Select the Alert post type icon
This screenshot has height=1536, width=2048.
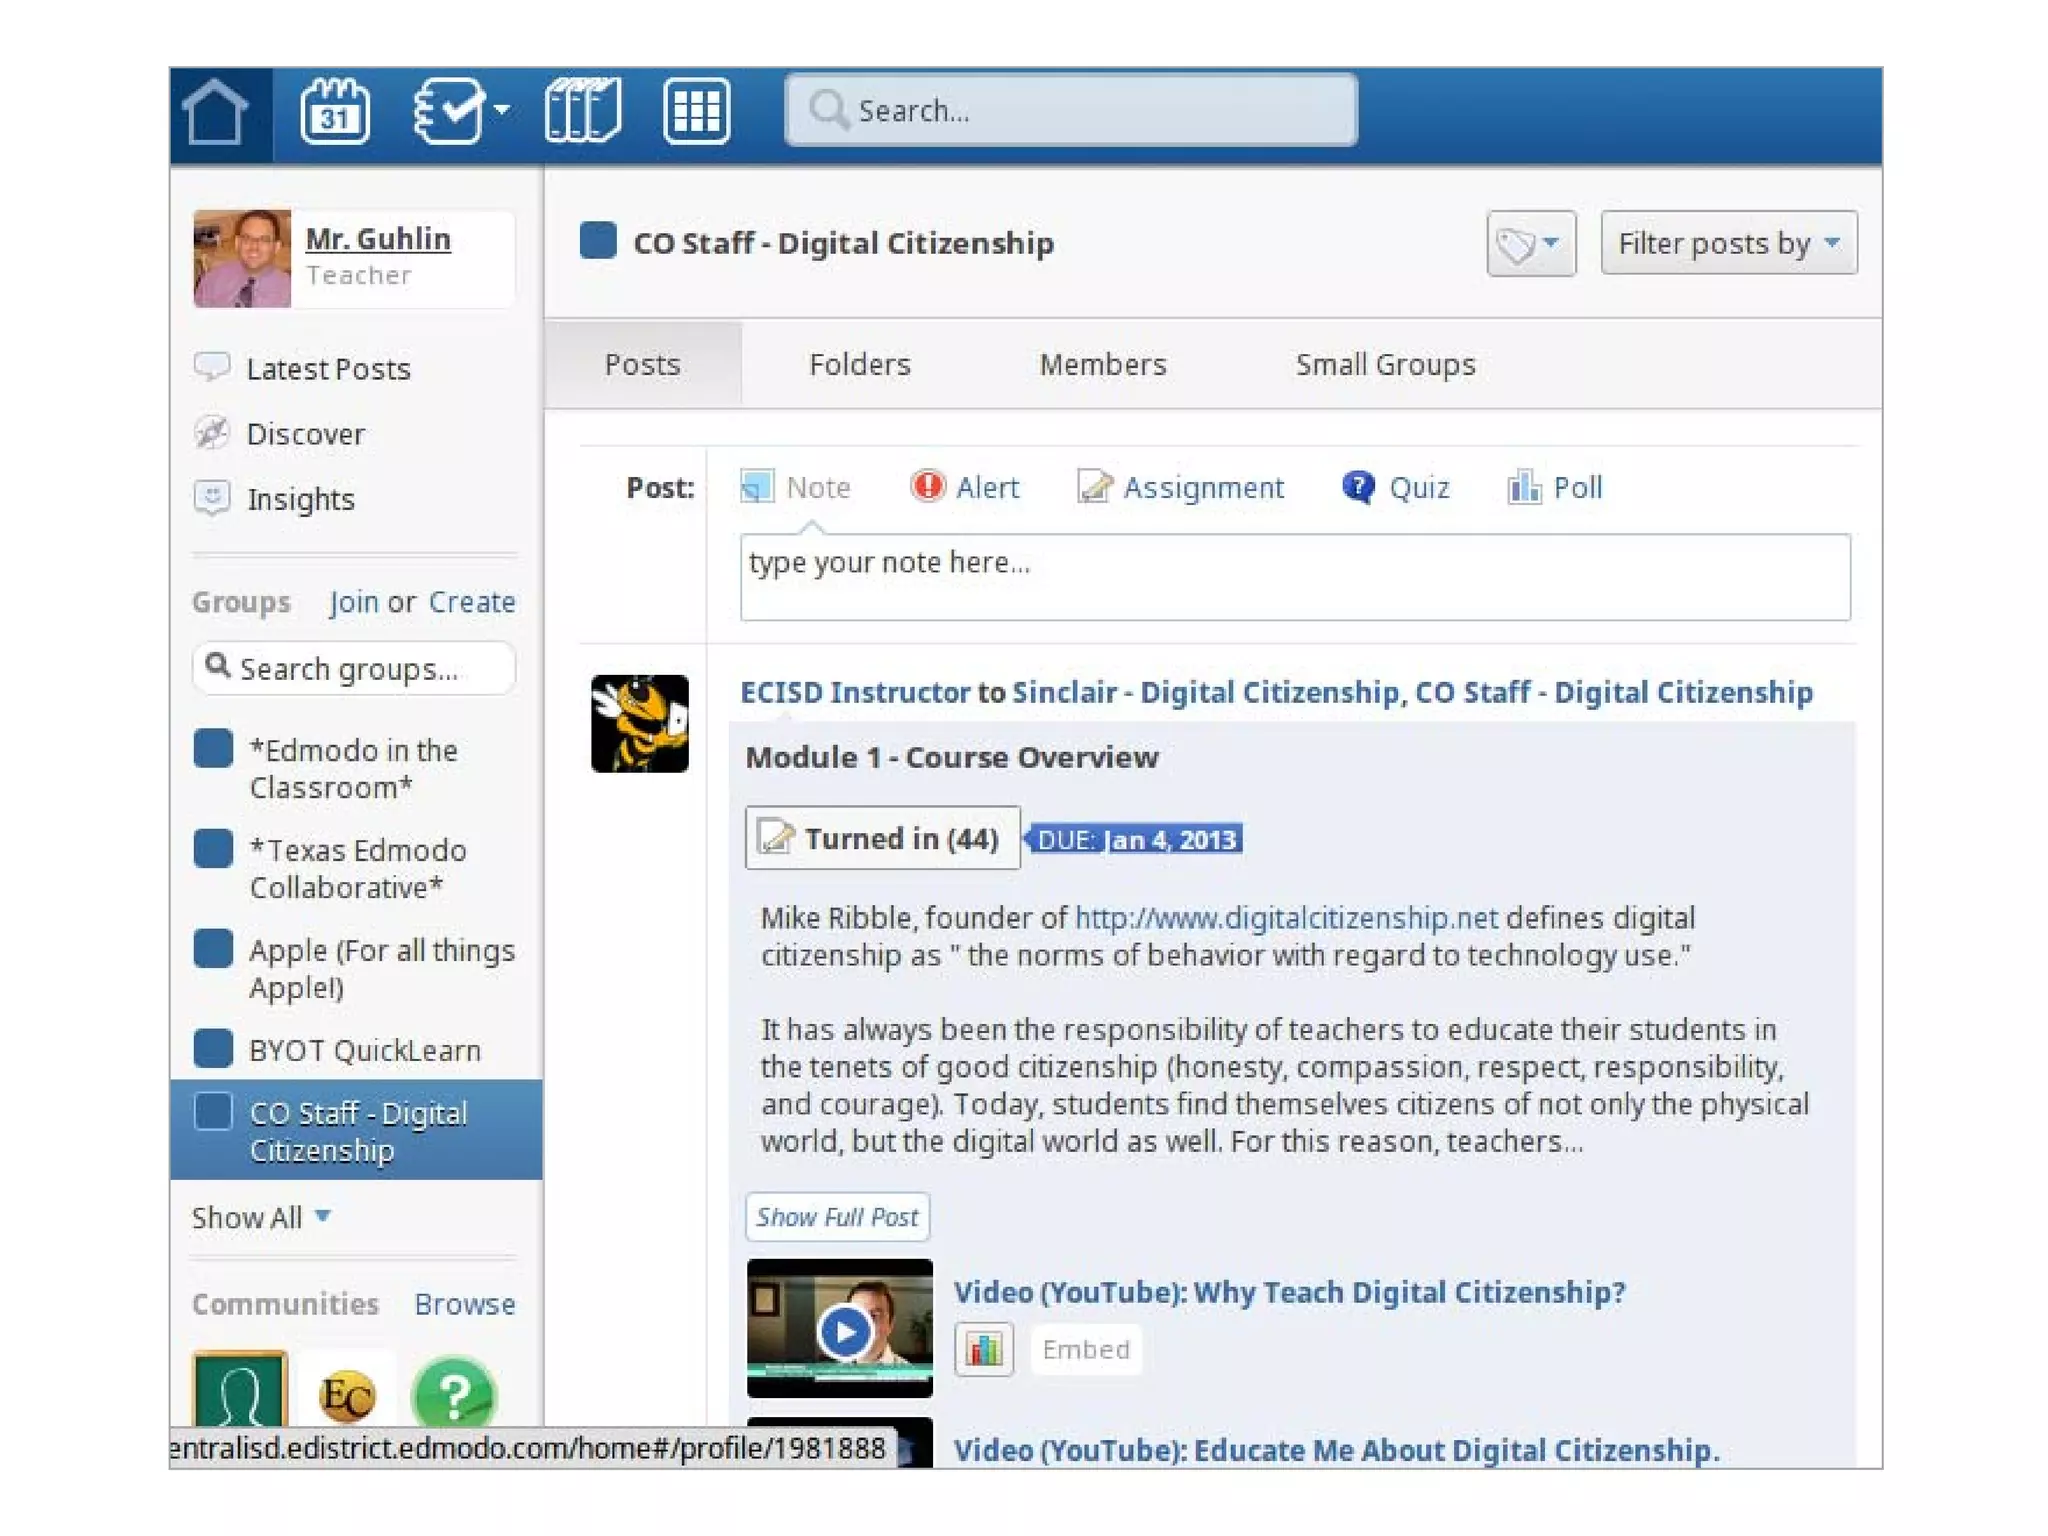pyautogui.click(x=928, y=487)
